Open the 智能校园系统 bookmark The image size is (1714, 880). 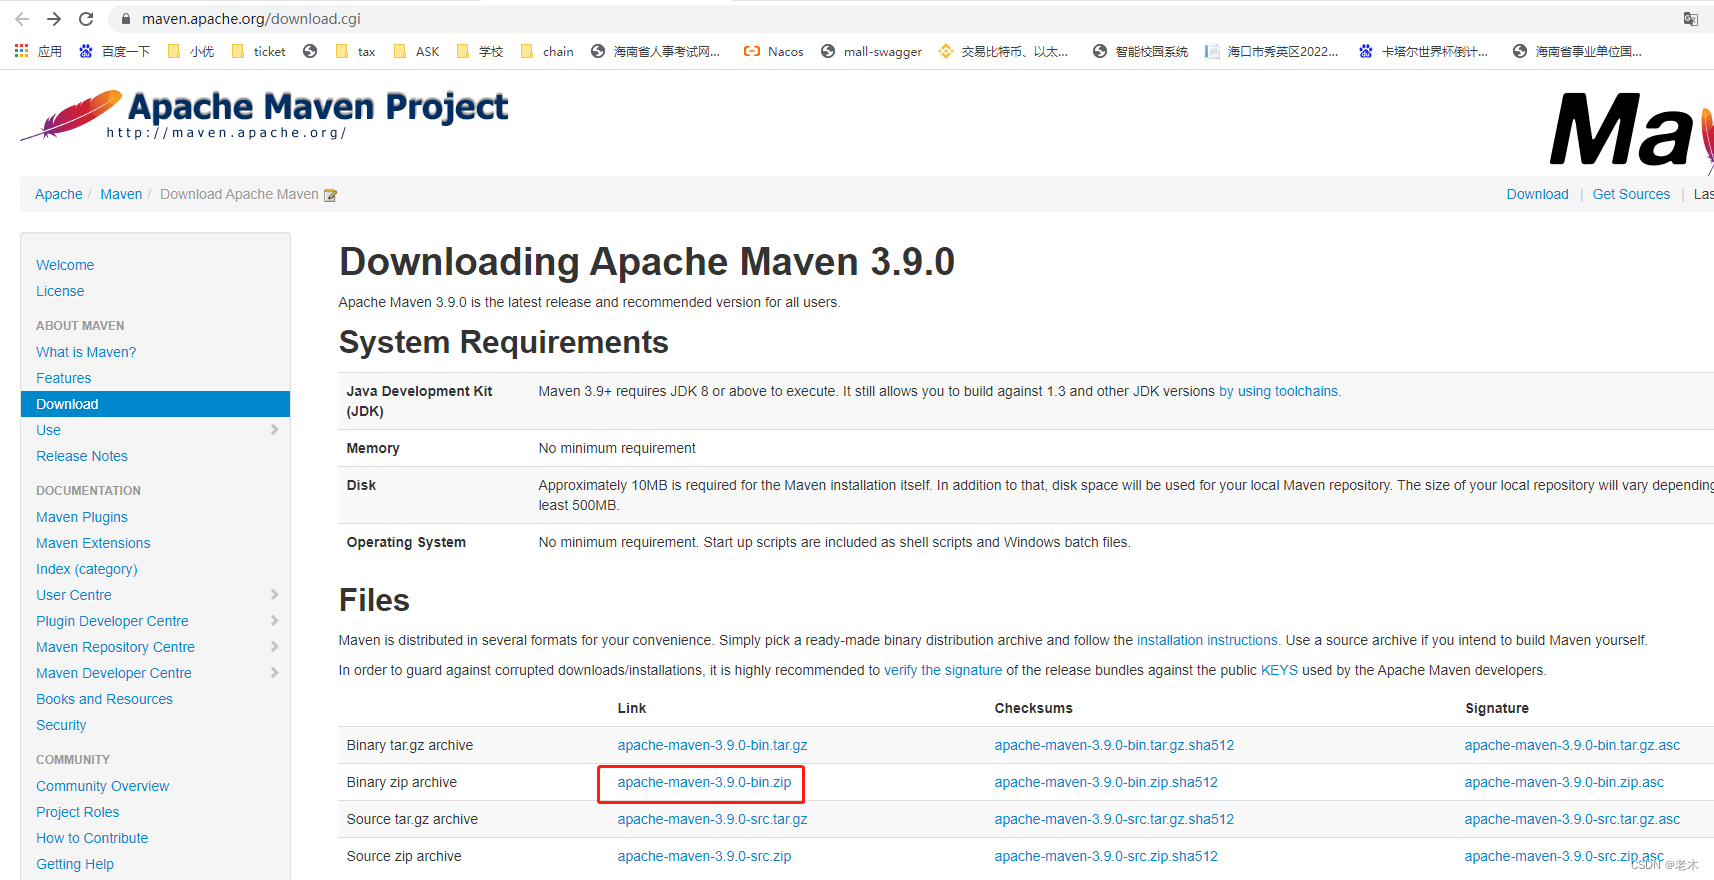(1140, 51)
